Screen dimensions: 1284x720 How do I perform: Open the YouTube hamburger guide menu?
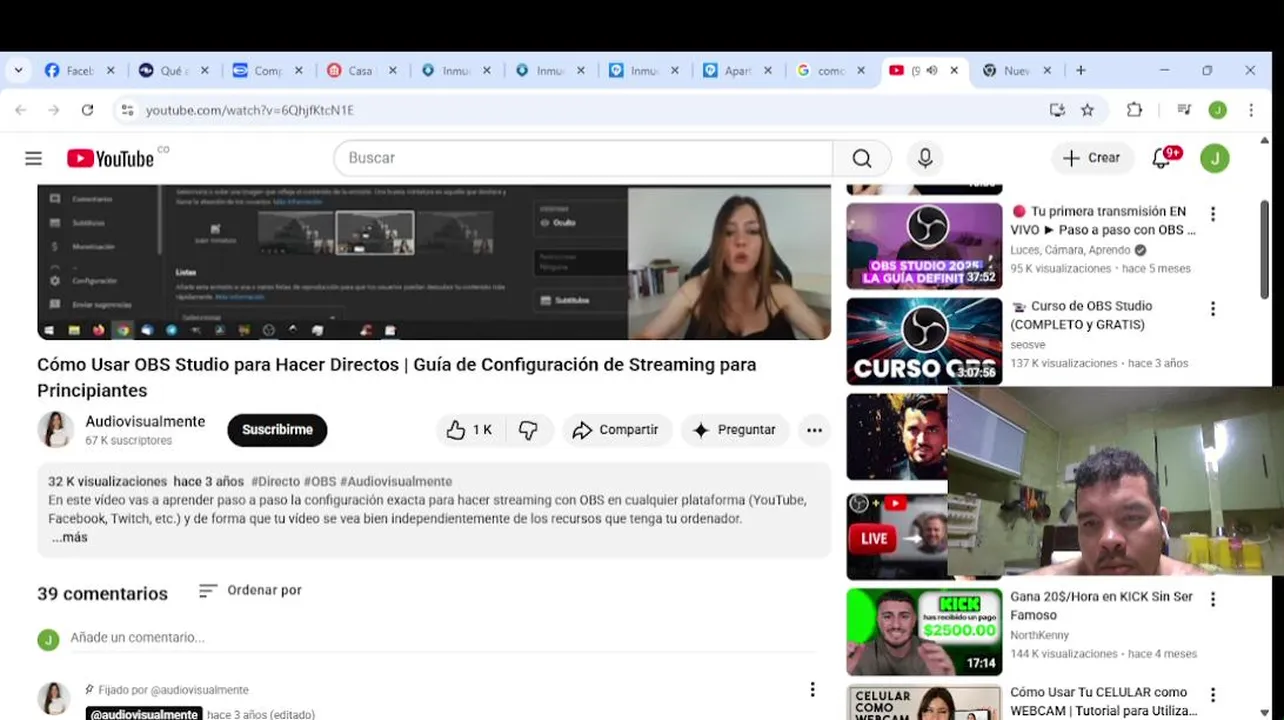click(x=33, y=158)
